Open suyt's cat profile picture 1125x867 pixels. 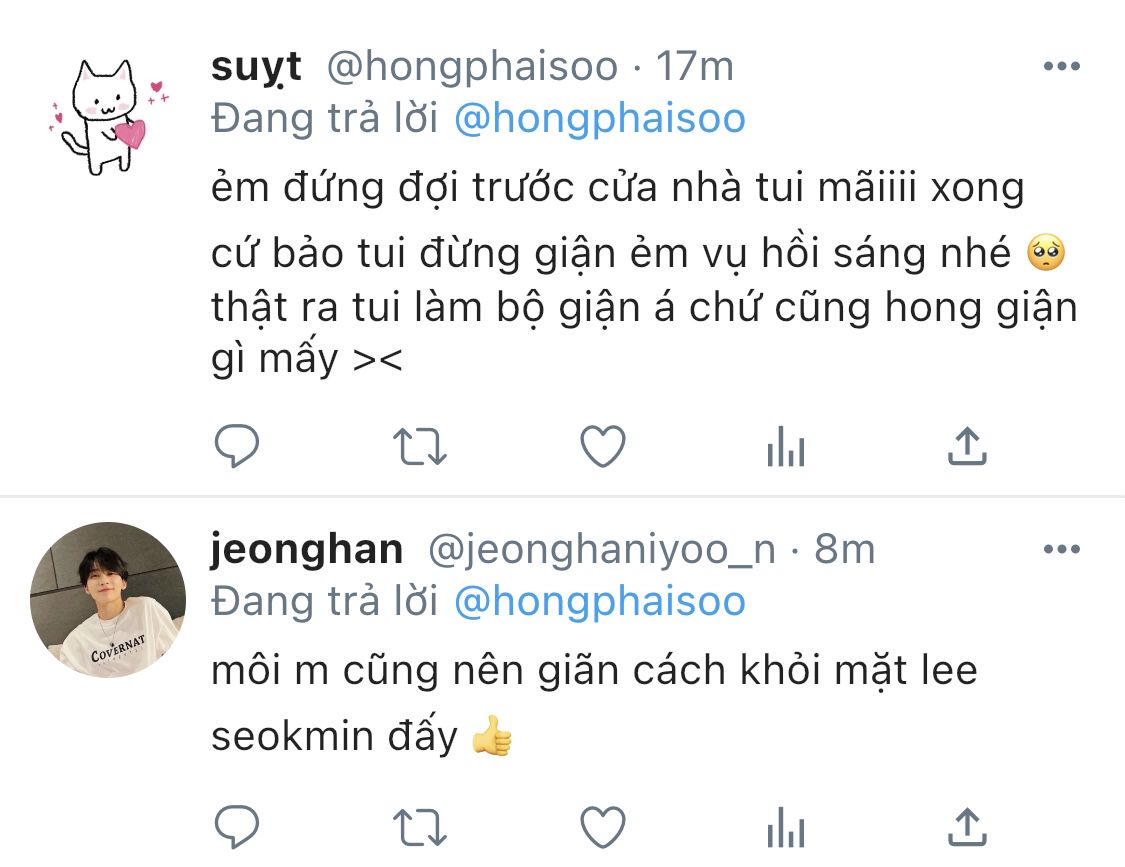pyautogui.click(x=108, y=117)
